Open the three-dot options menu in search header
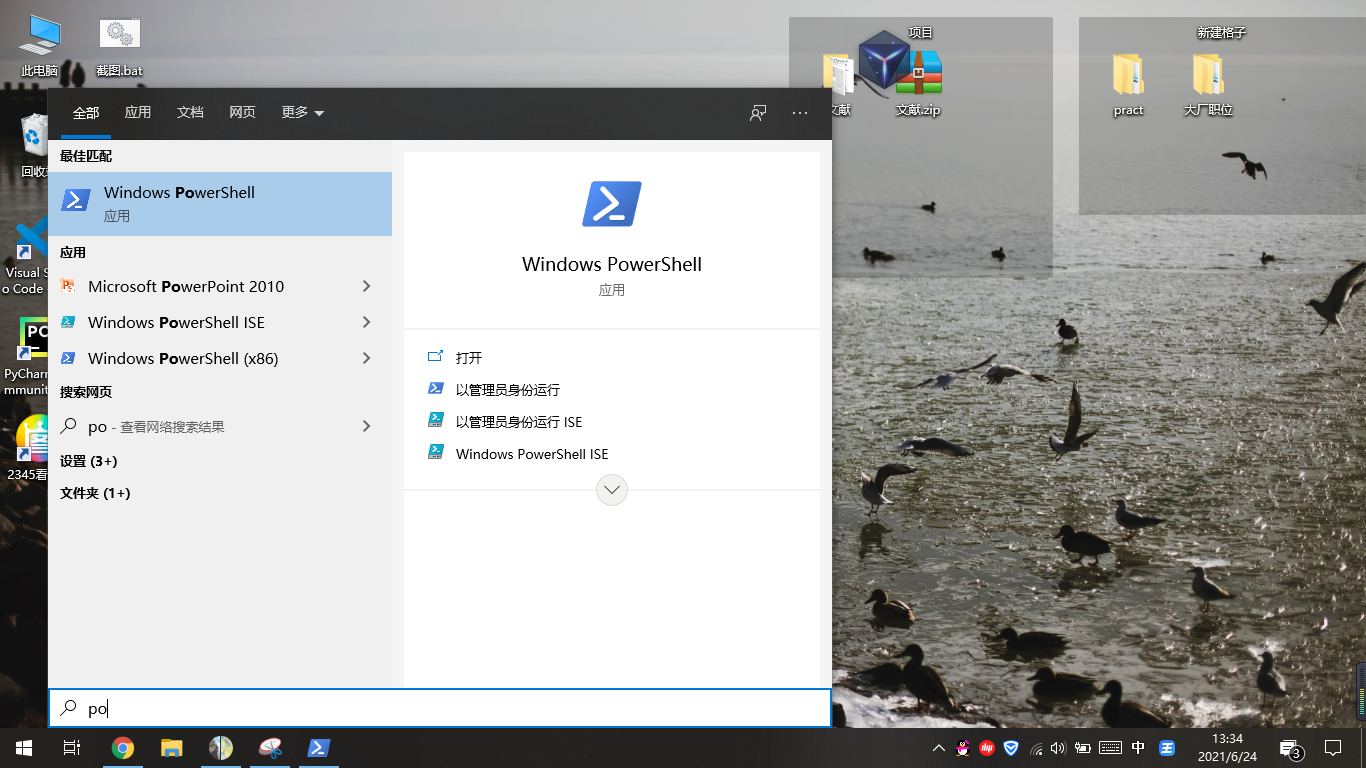 (x=800, y=113)
